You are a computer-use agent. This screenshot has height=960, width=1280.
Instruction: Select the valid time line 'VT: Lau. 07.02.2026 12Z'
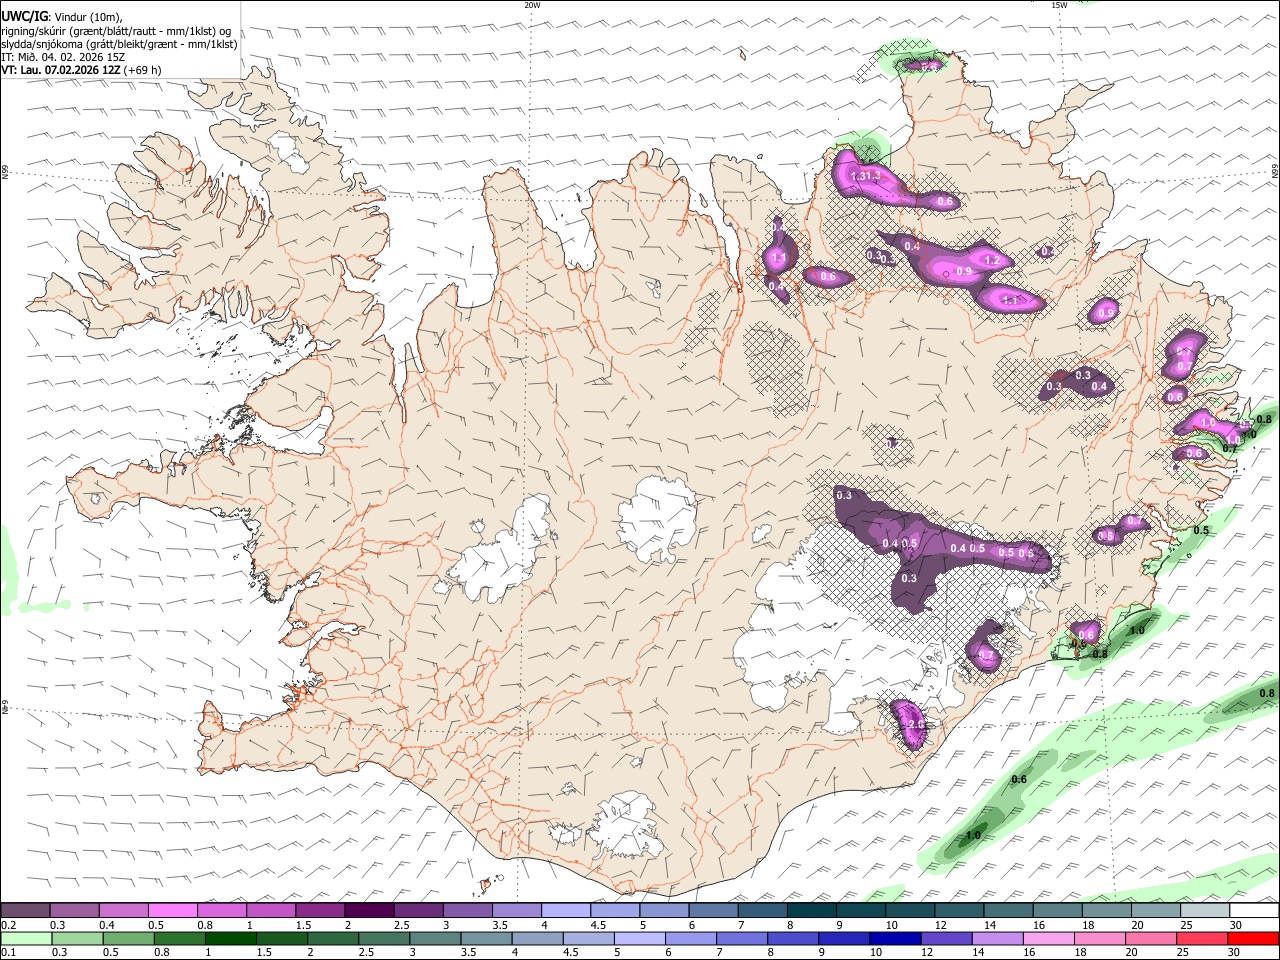tap(61, 70)
